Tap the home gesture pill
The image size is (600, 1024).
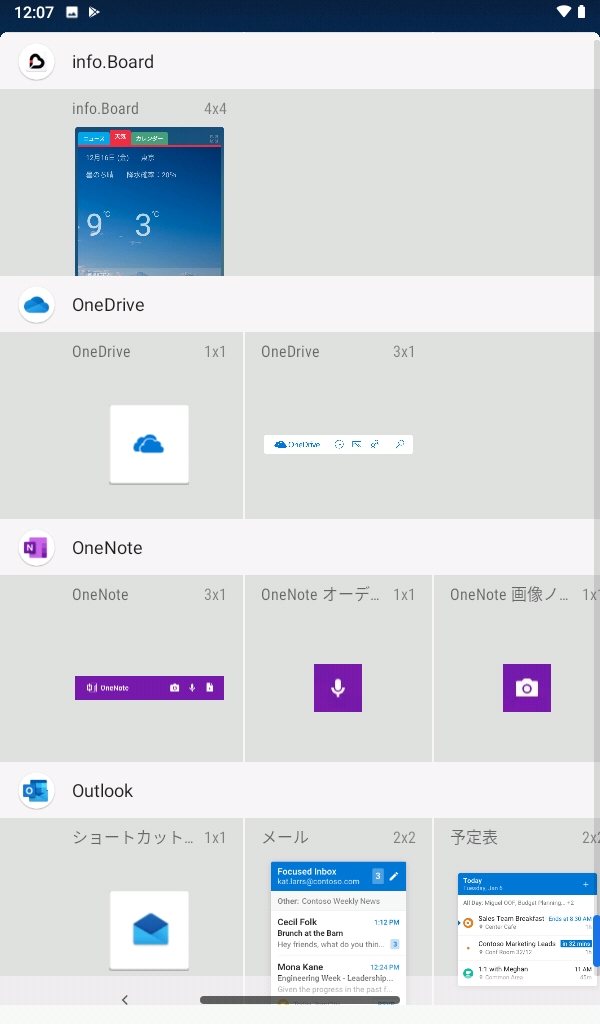pyautogui.click(x=300, y=1000)
